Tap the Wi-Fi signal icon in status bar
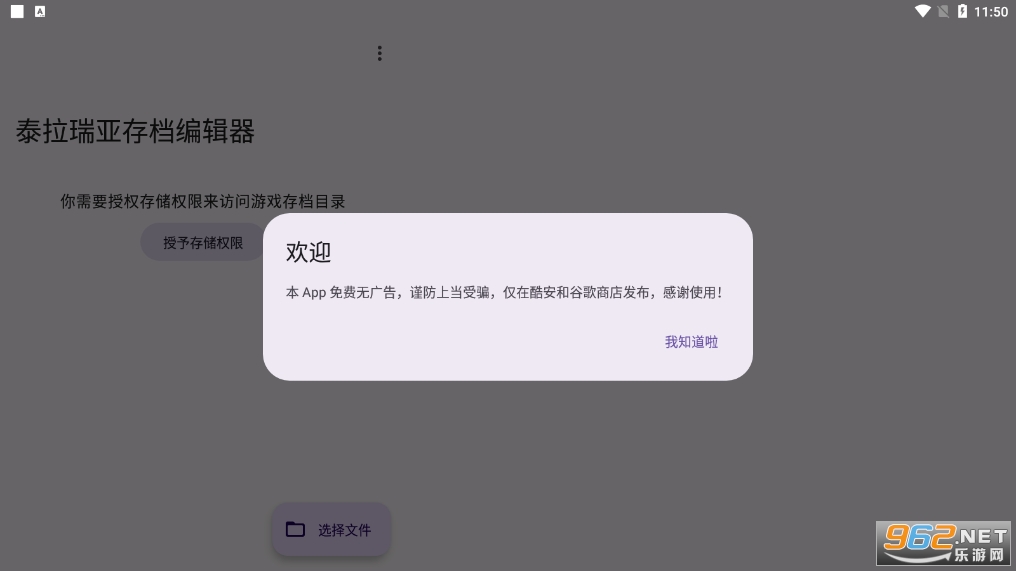This screenshot has height=571, width=1016. pyautogui.click(x=923, y=11)
